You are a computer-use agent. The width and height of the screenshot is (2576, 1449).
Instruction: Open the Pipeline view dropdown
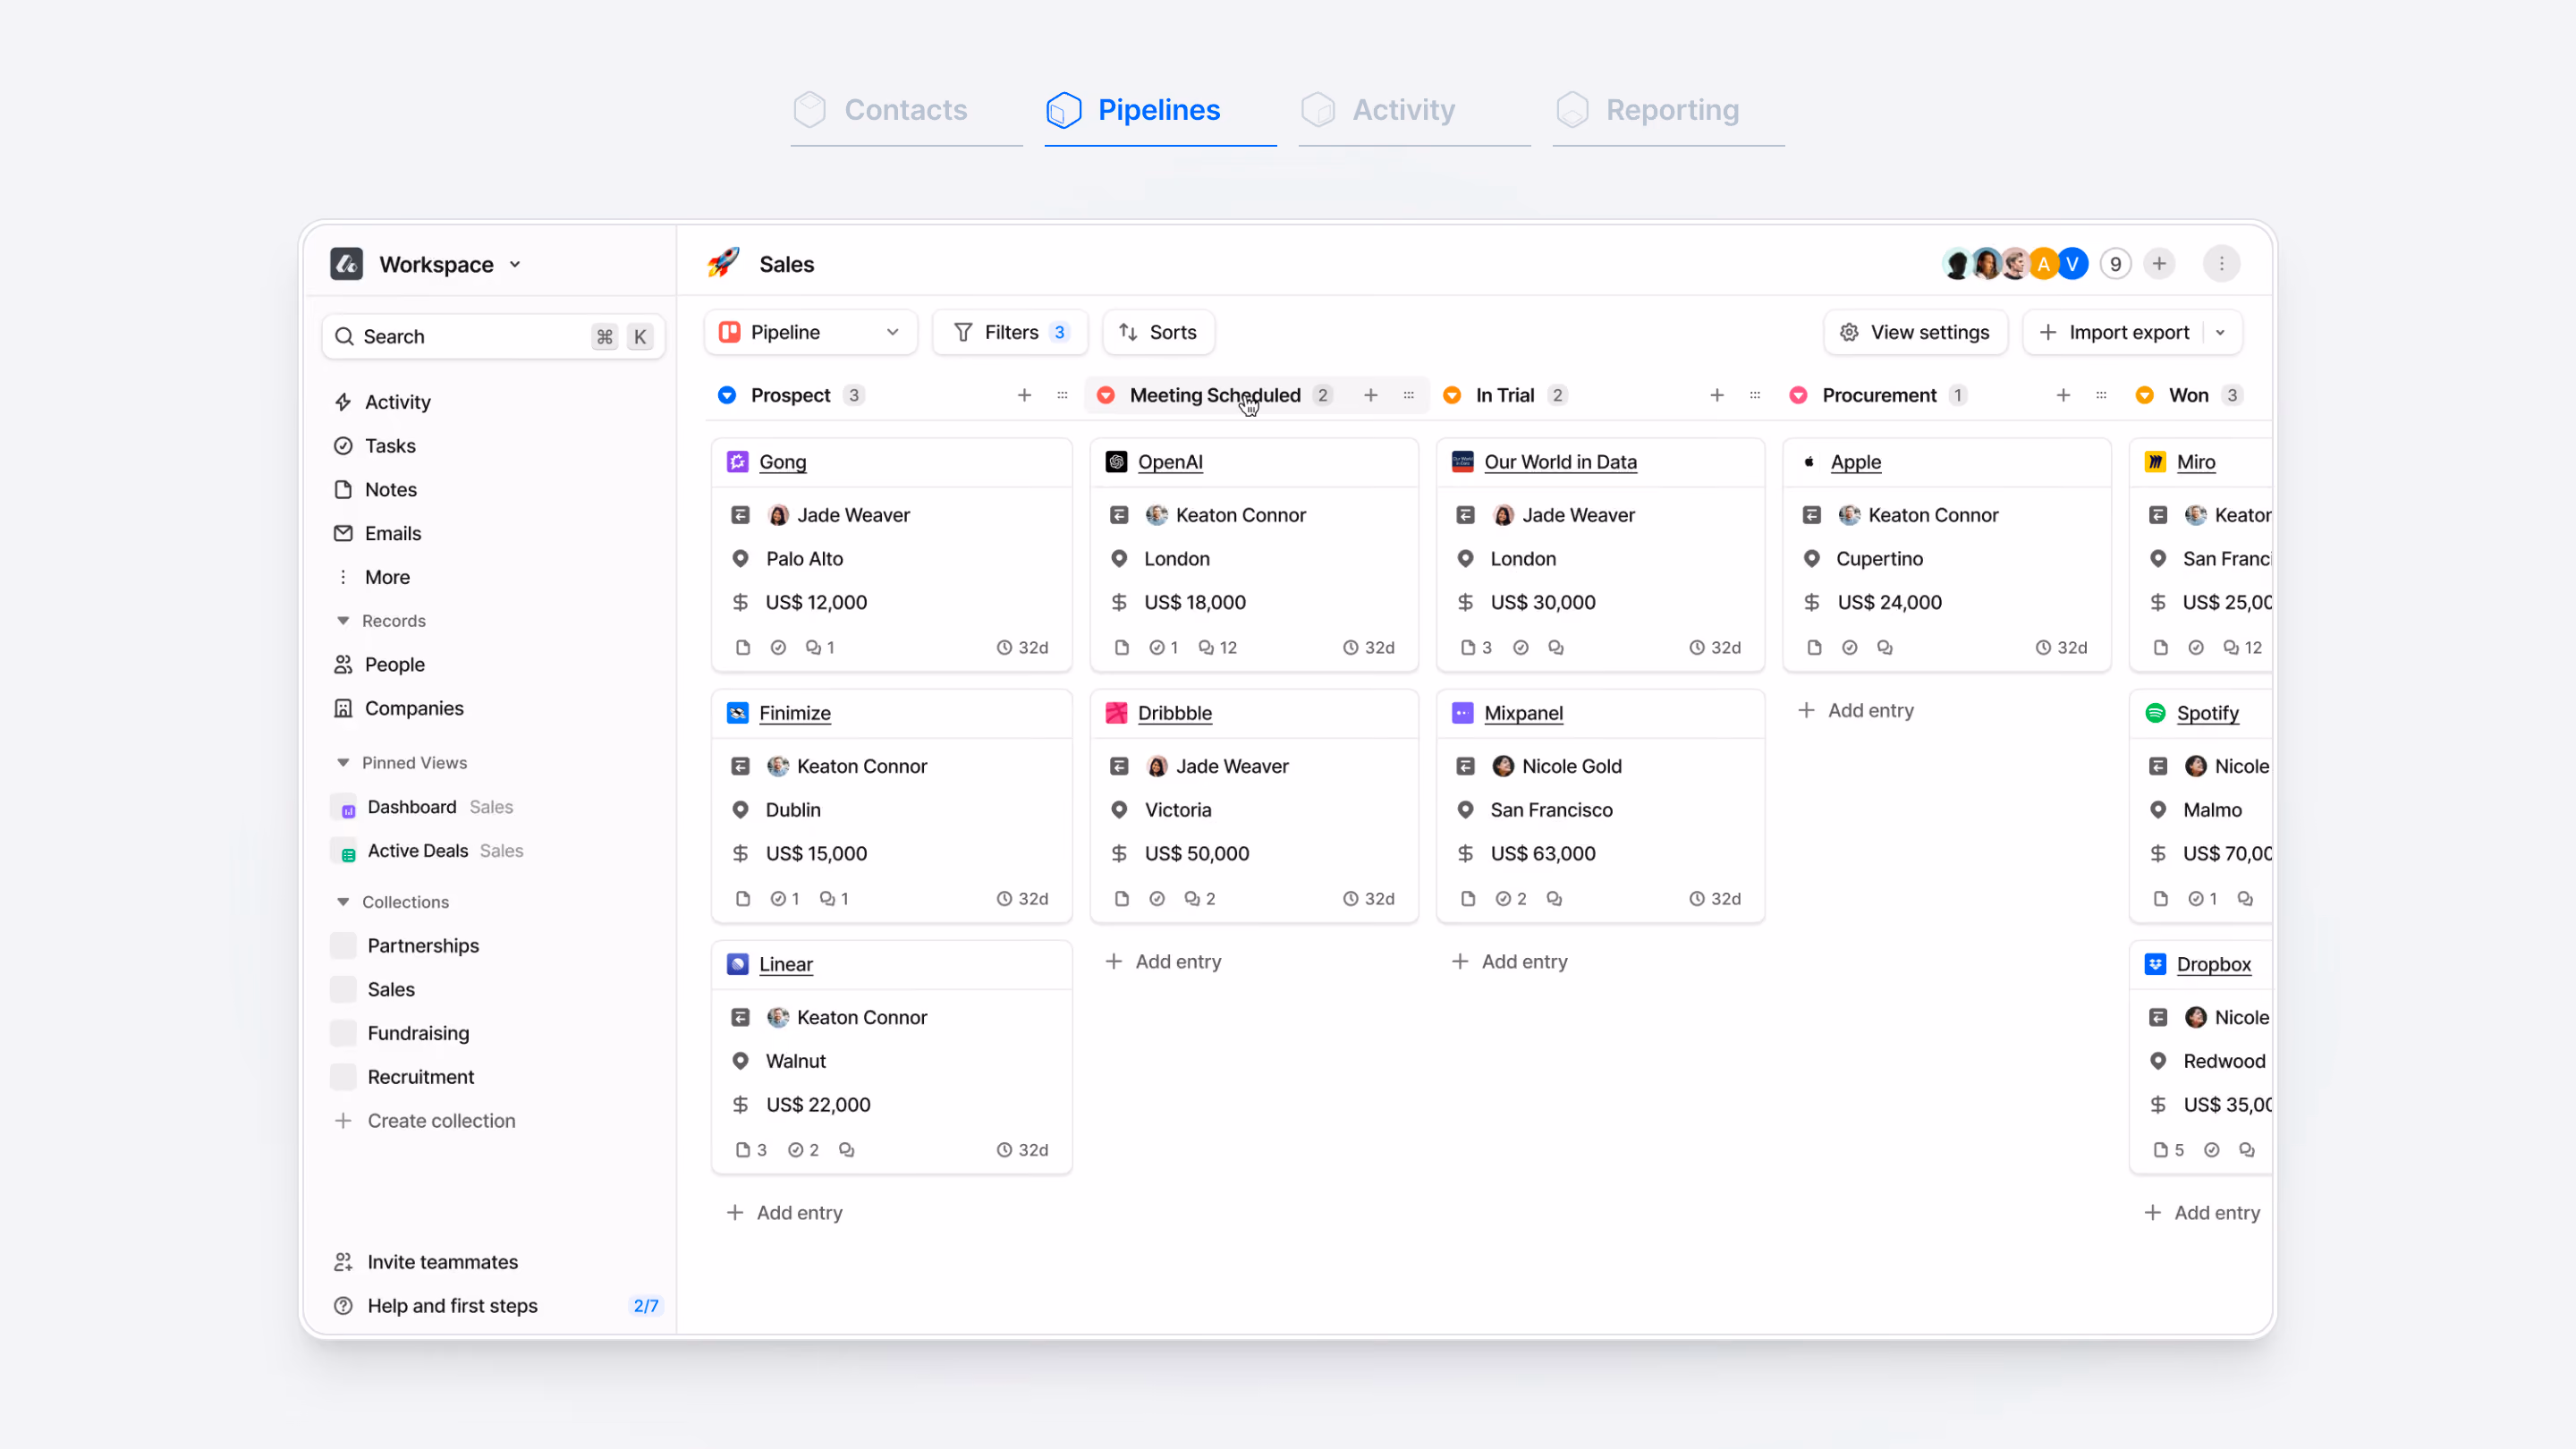tap(810, 332)
